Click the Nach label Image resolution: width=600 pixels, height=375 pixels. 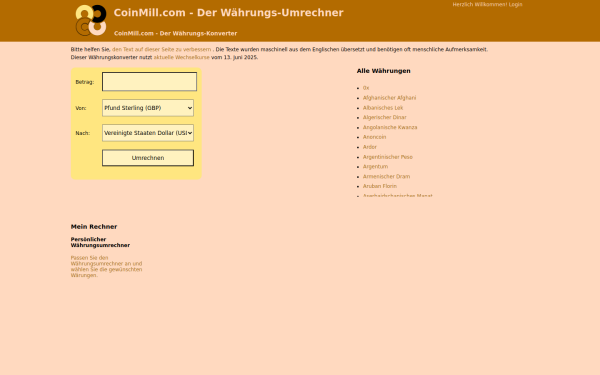pyautogui.click(x=83, y=133)
